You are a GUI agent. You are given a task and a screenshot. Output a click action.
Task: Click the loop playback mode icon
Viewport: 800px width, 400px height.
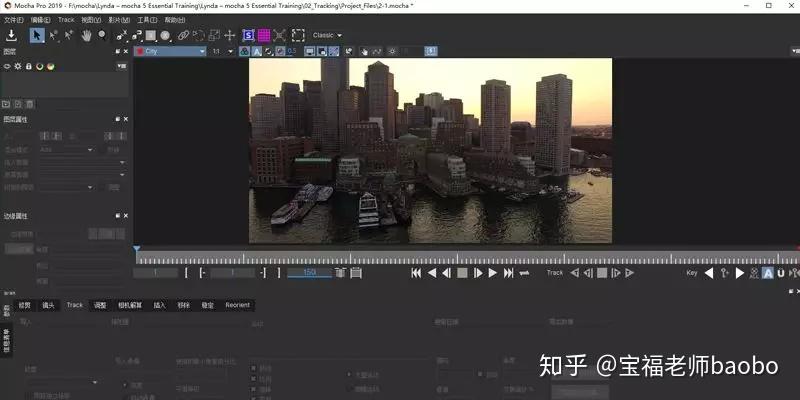point(524,273)
